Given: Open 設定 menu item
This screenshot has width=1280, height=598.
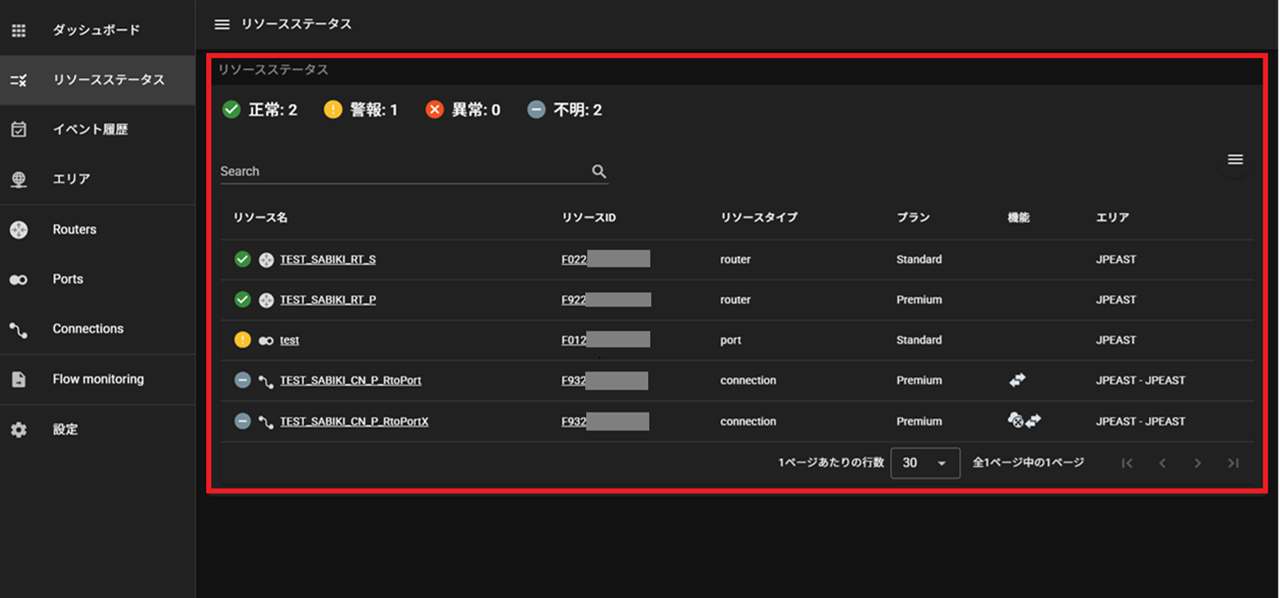Looking at the screenshot, I should pyautogui.click(x=97, y=429).
